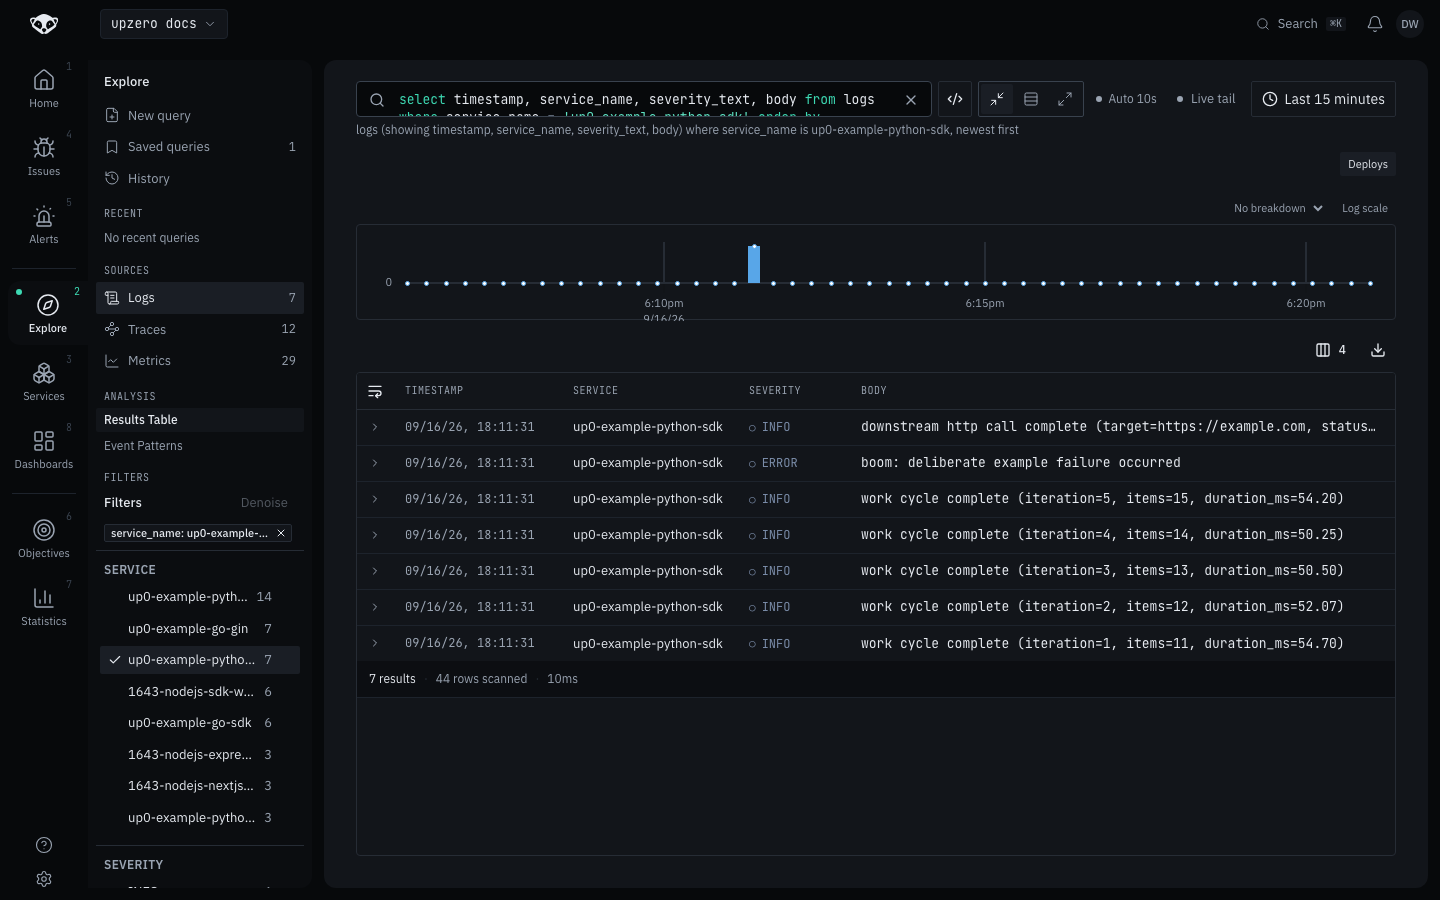This screenshot has height=900, width=1440.
Task: Open the columns selector showing 4
Action: [x=1331, y=350]
